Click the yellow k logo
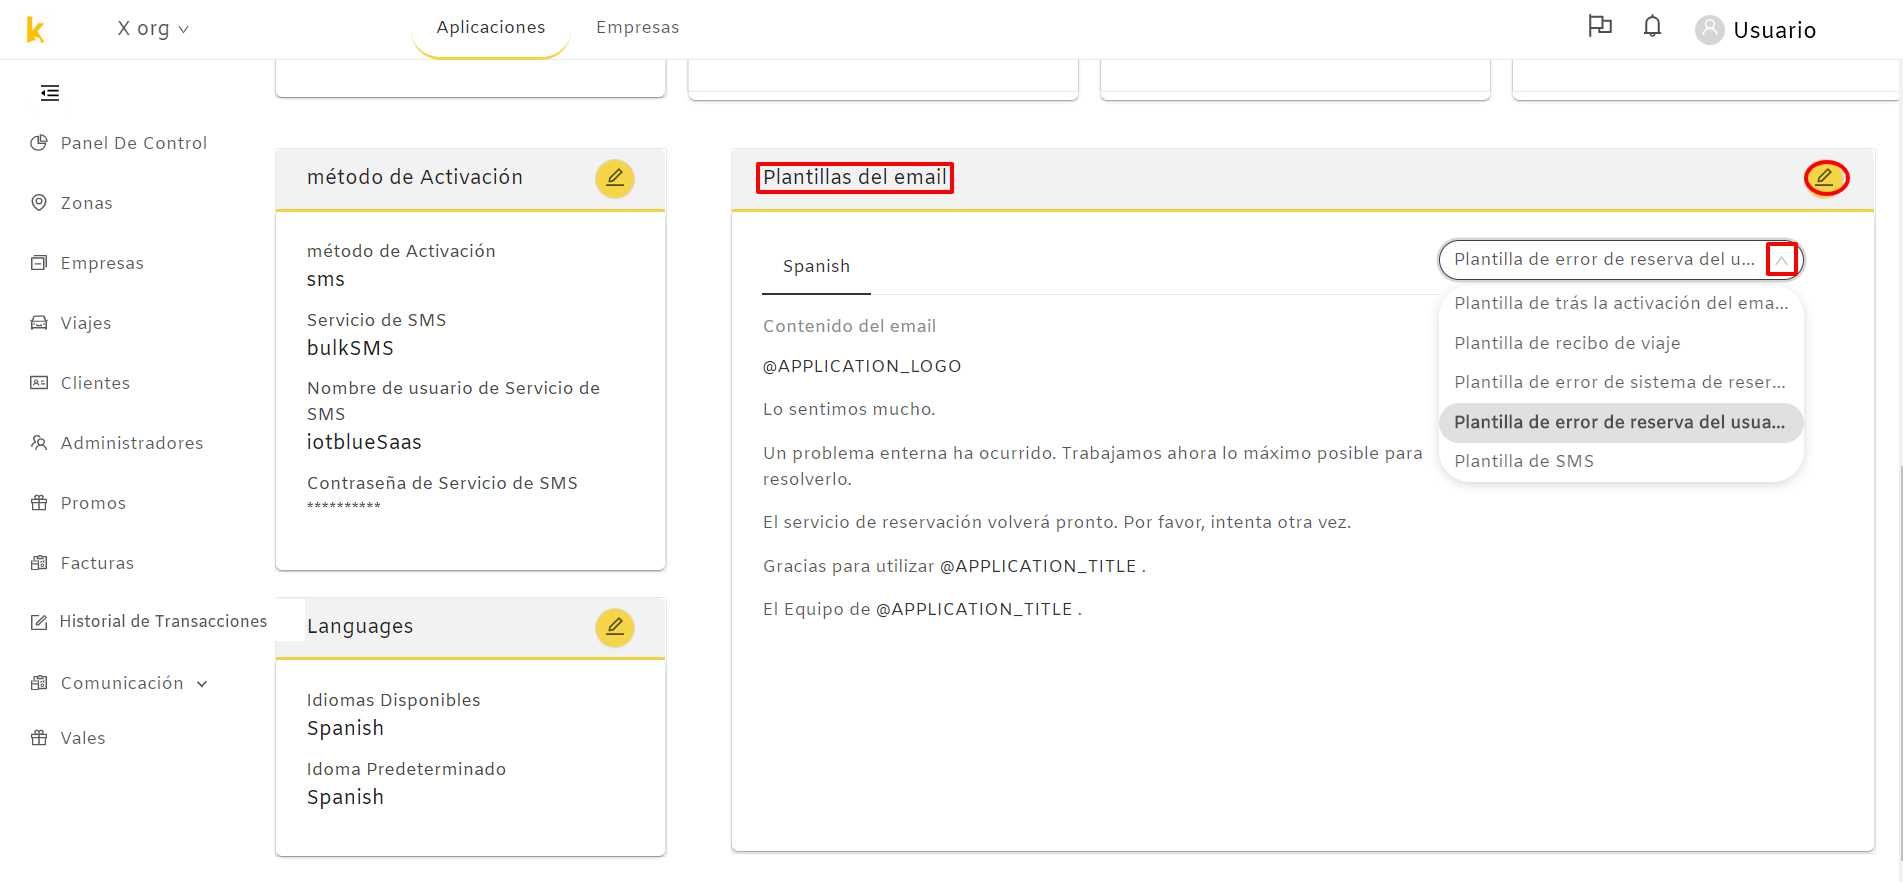This screenshot has width=1903, height=882. click(x=35, y=30)
